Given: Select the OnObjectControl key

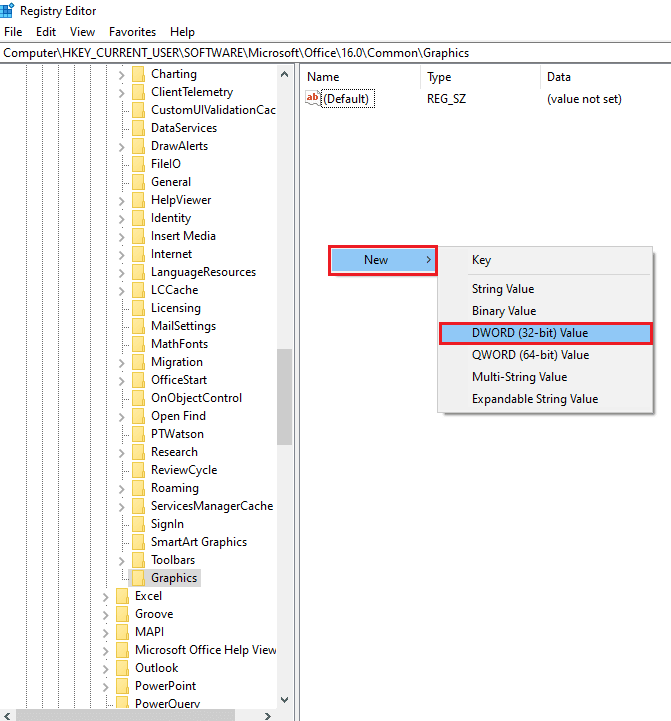Looking at the screenshot, I should click(x=196, y=398).
